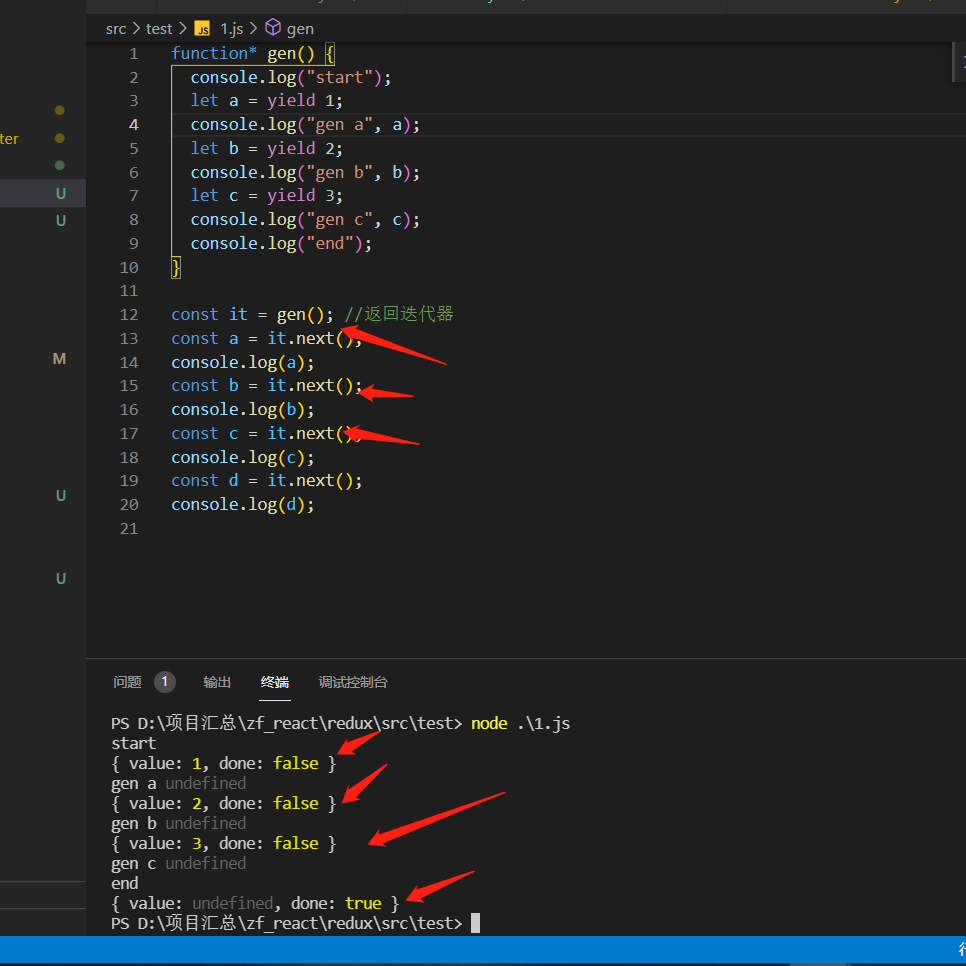Switch to the 输出 panel tab

(217, 682)
